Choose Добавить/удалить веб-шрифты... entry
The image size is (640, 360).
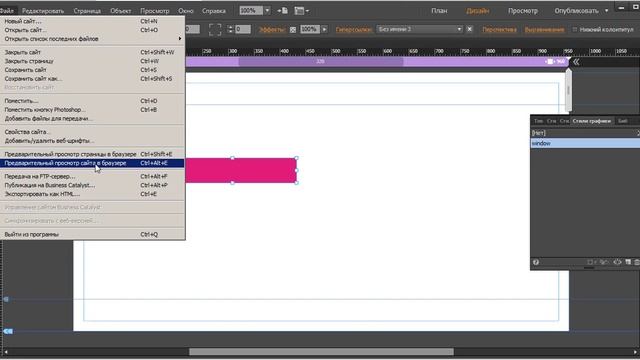(x=92, y=141)
